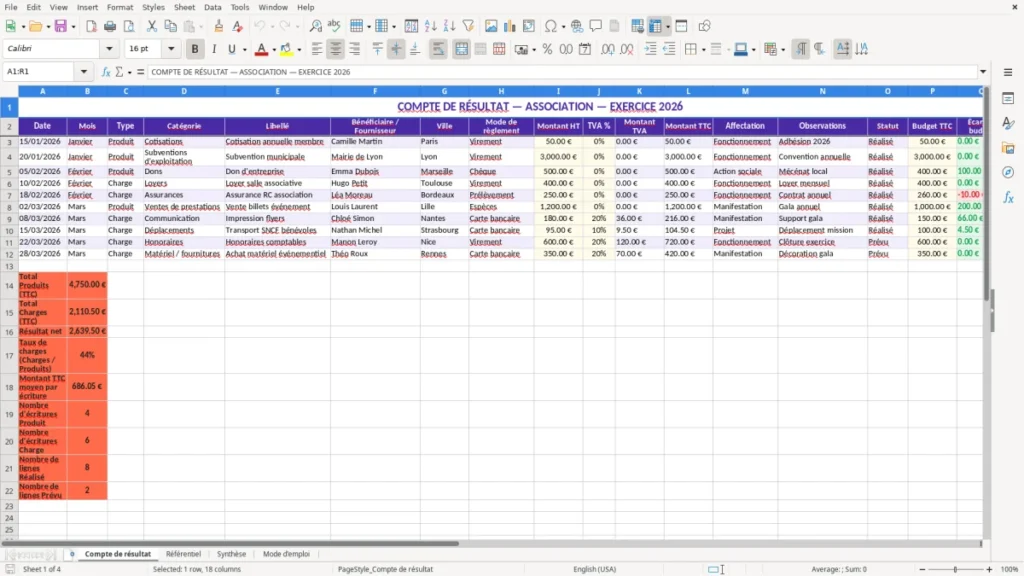Open the File menu
The image size is (1024, 576).
(11, 7)
